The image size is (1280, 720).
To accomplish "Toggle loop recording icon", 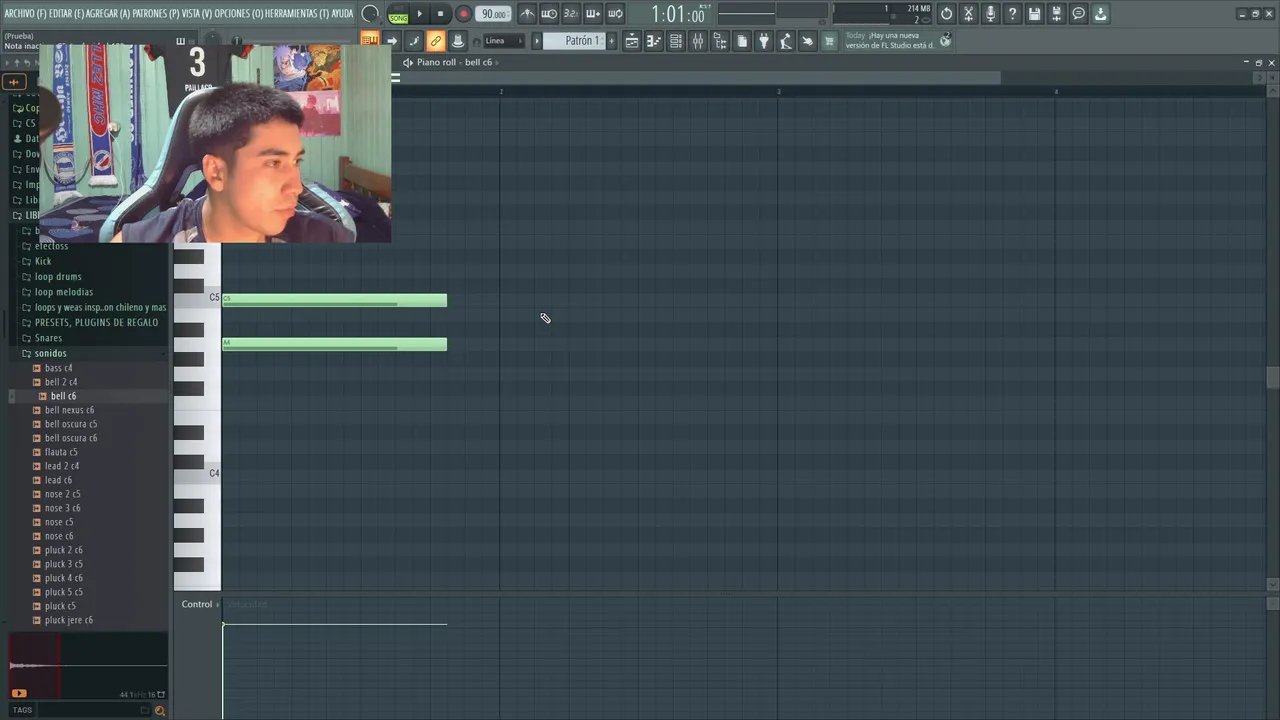I will pos(615,14).
